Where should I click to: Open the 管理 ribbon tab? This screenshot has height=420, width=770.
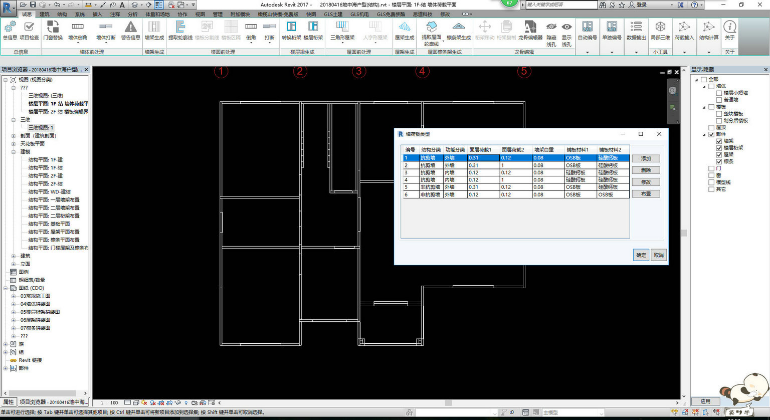pos(218,14)
